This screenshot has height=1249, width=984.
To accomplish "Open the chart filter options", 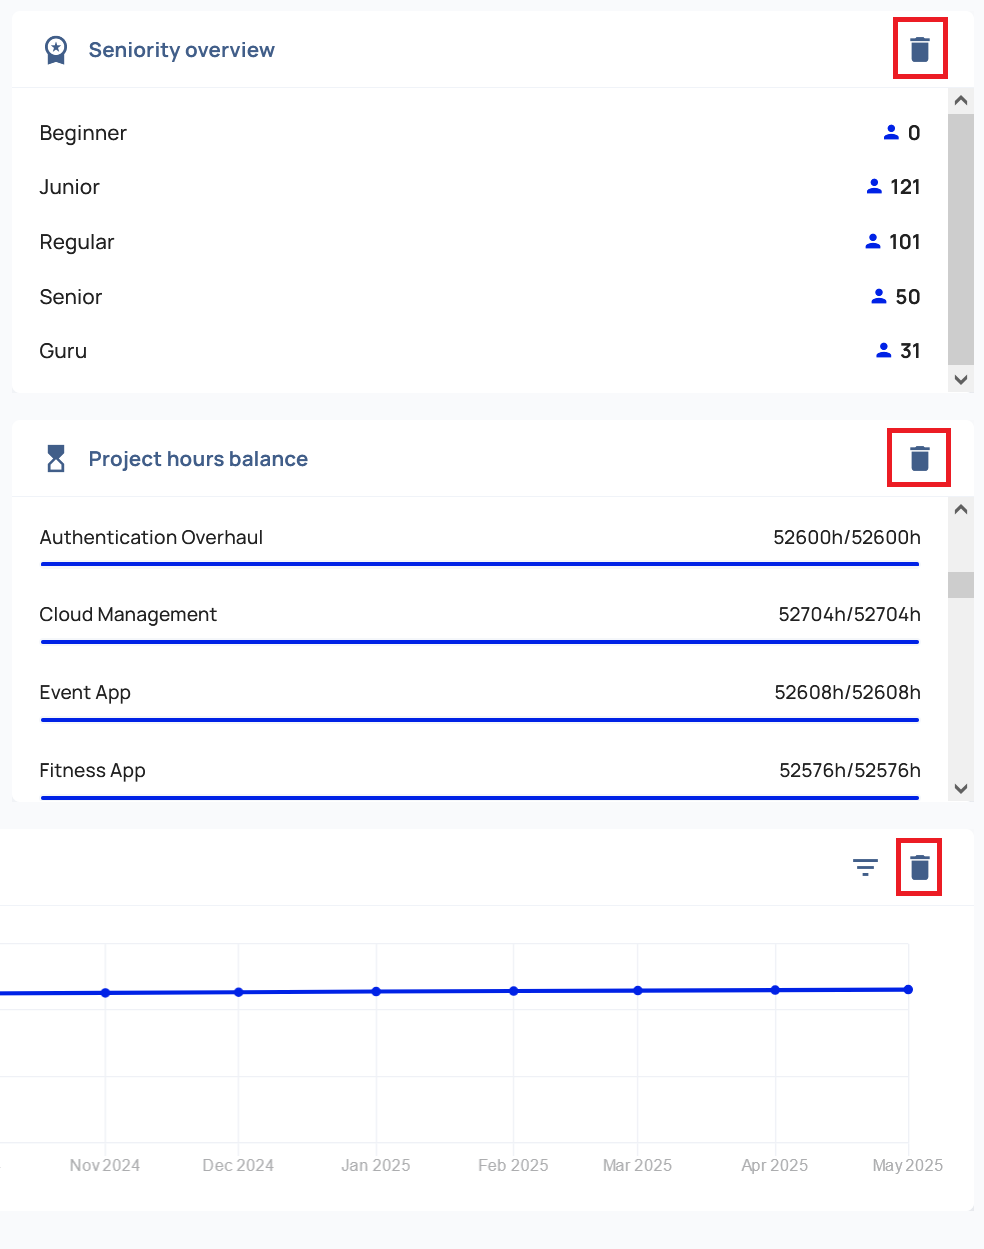I will tap(865, 867).
